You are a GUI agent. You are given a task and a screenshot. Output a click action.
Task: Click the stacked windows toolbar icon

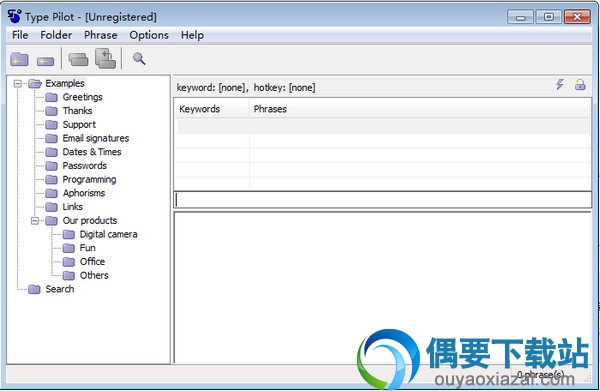[78, 59]
